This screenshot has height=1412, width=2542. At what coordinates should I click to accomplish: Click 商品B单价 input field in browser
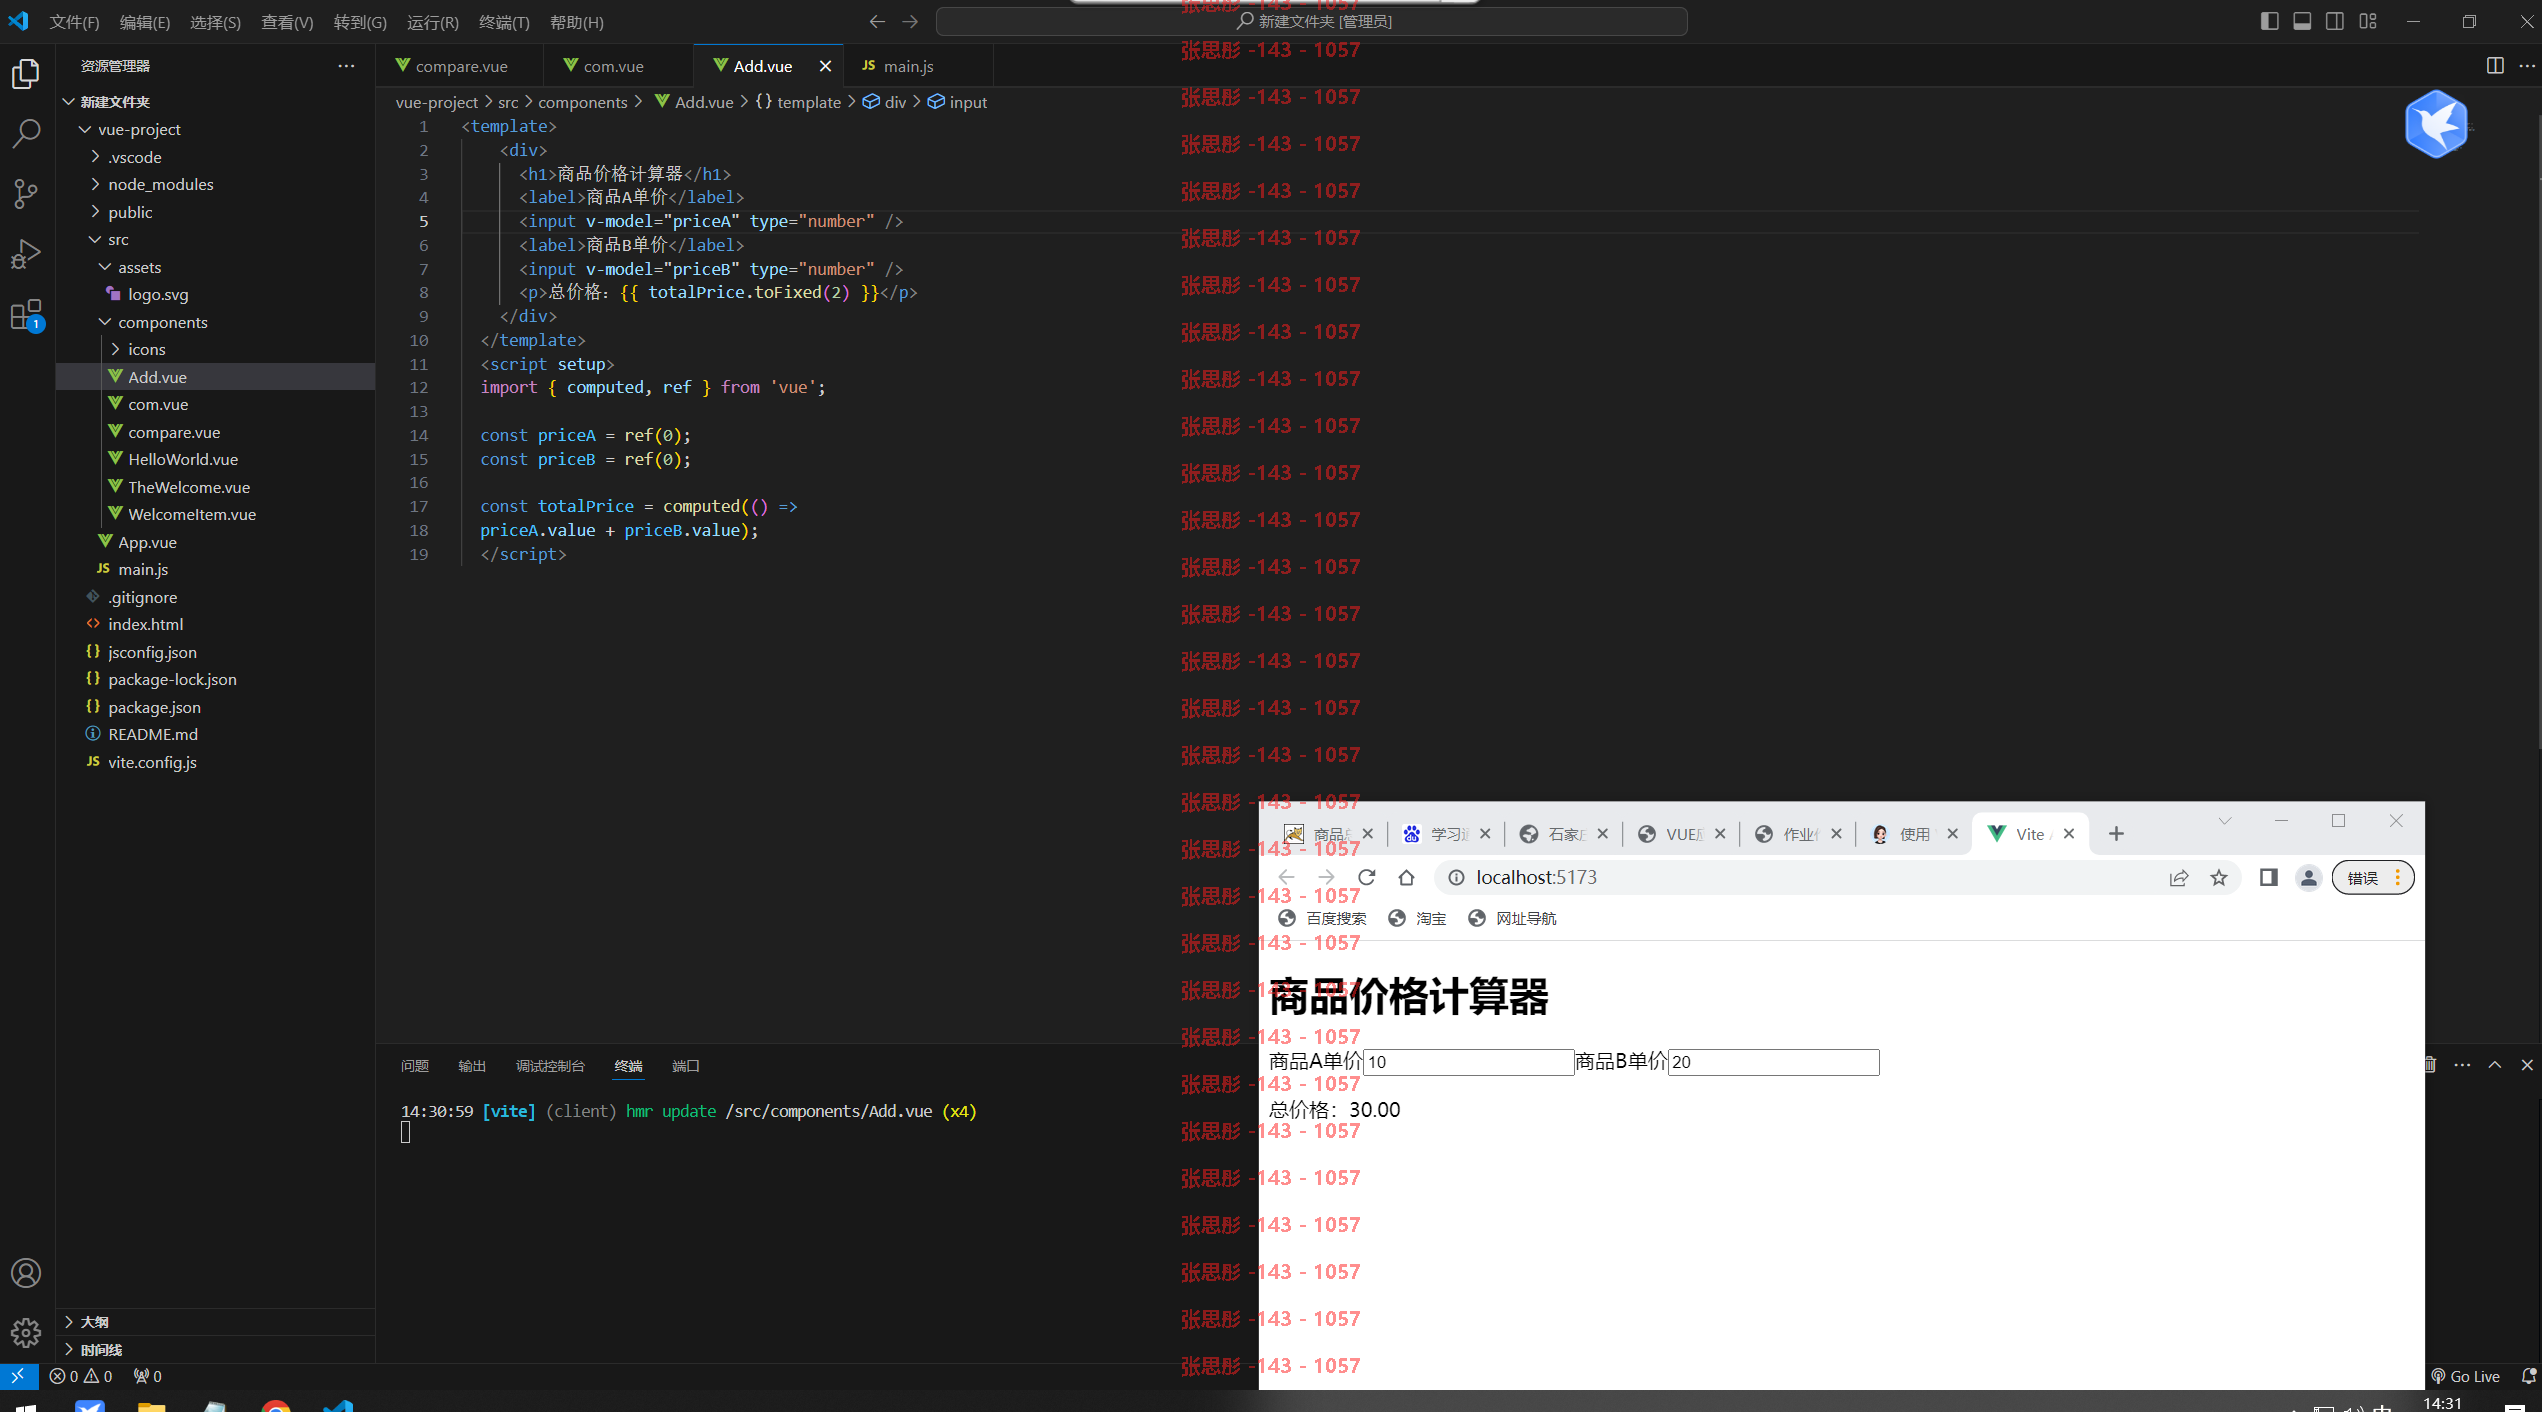(x=1774, y=1062)
